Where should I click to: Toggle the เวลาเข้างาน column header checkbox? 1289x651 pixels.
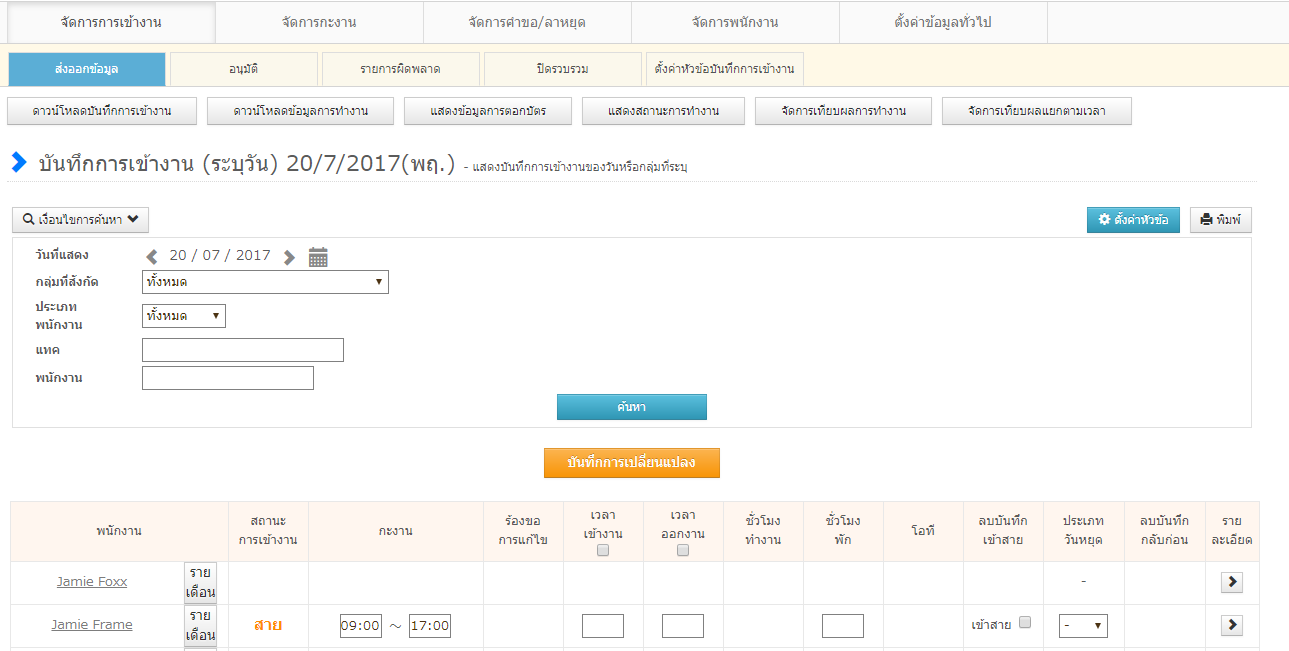pos(603,550)
